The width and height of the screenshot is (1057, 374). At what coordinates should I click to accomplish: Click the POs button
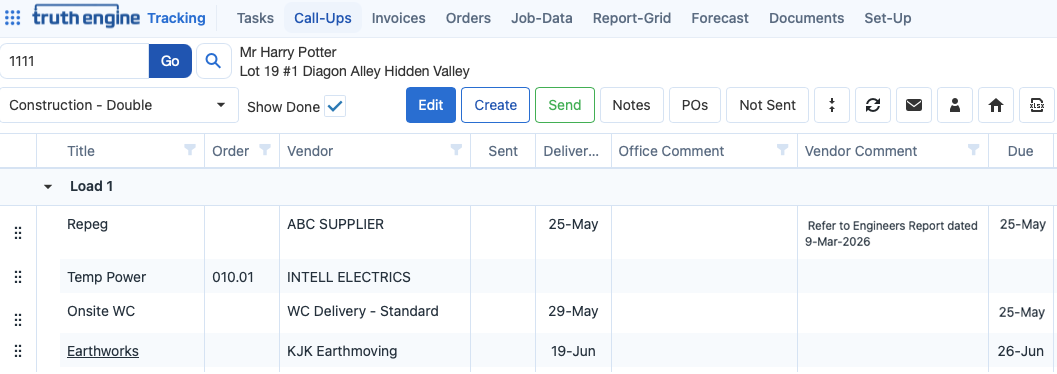(695, 105)
